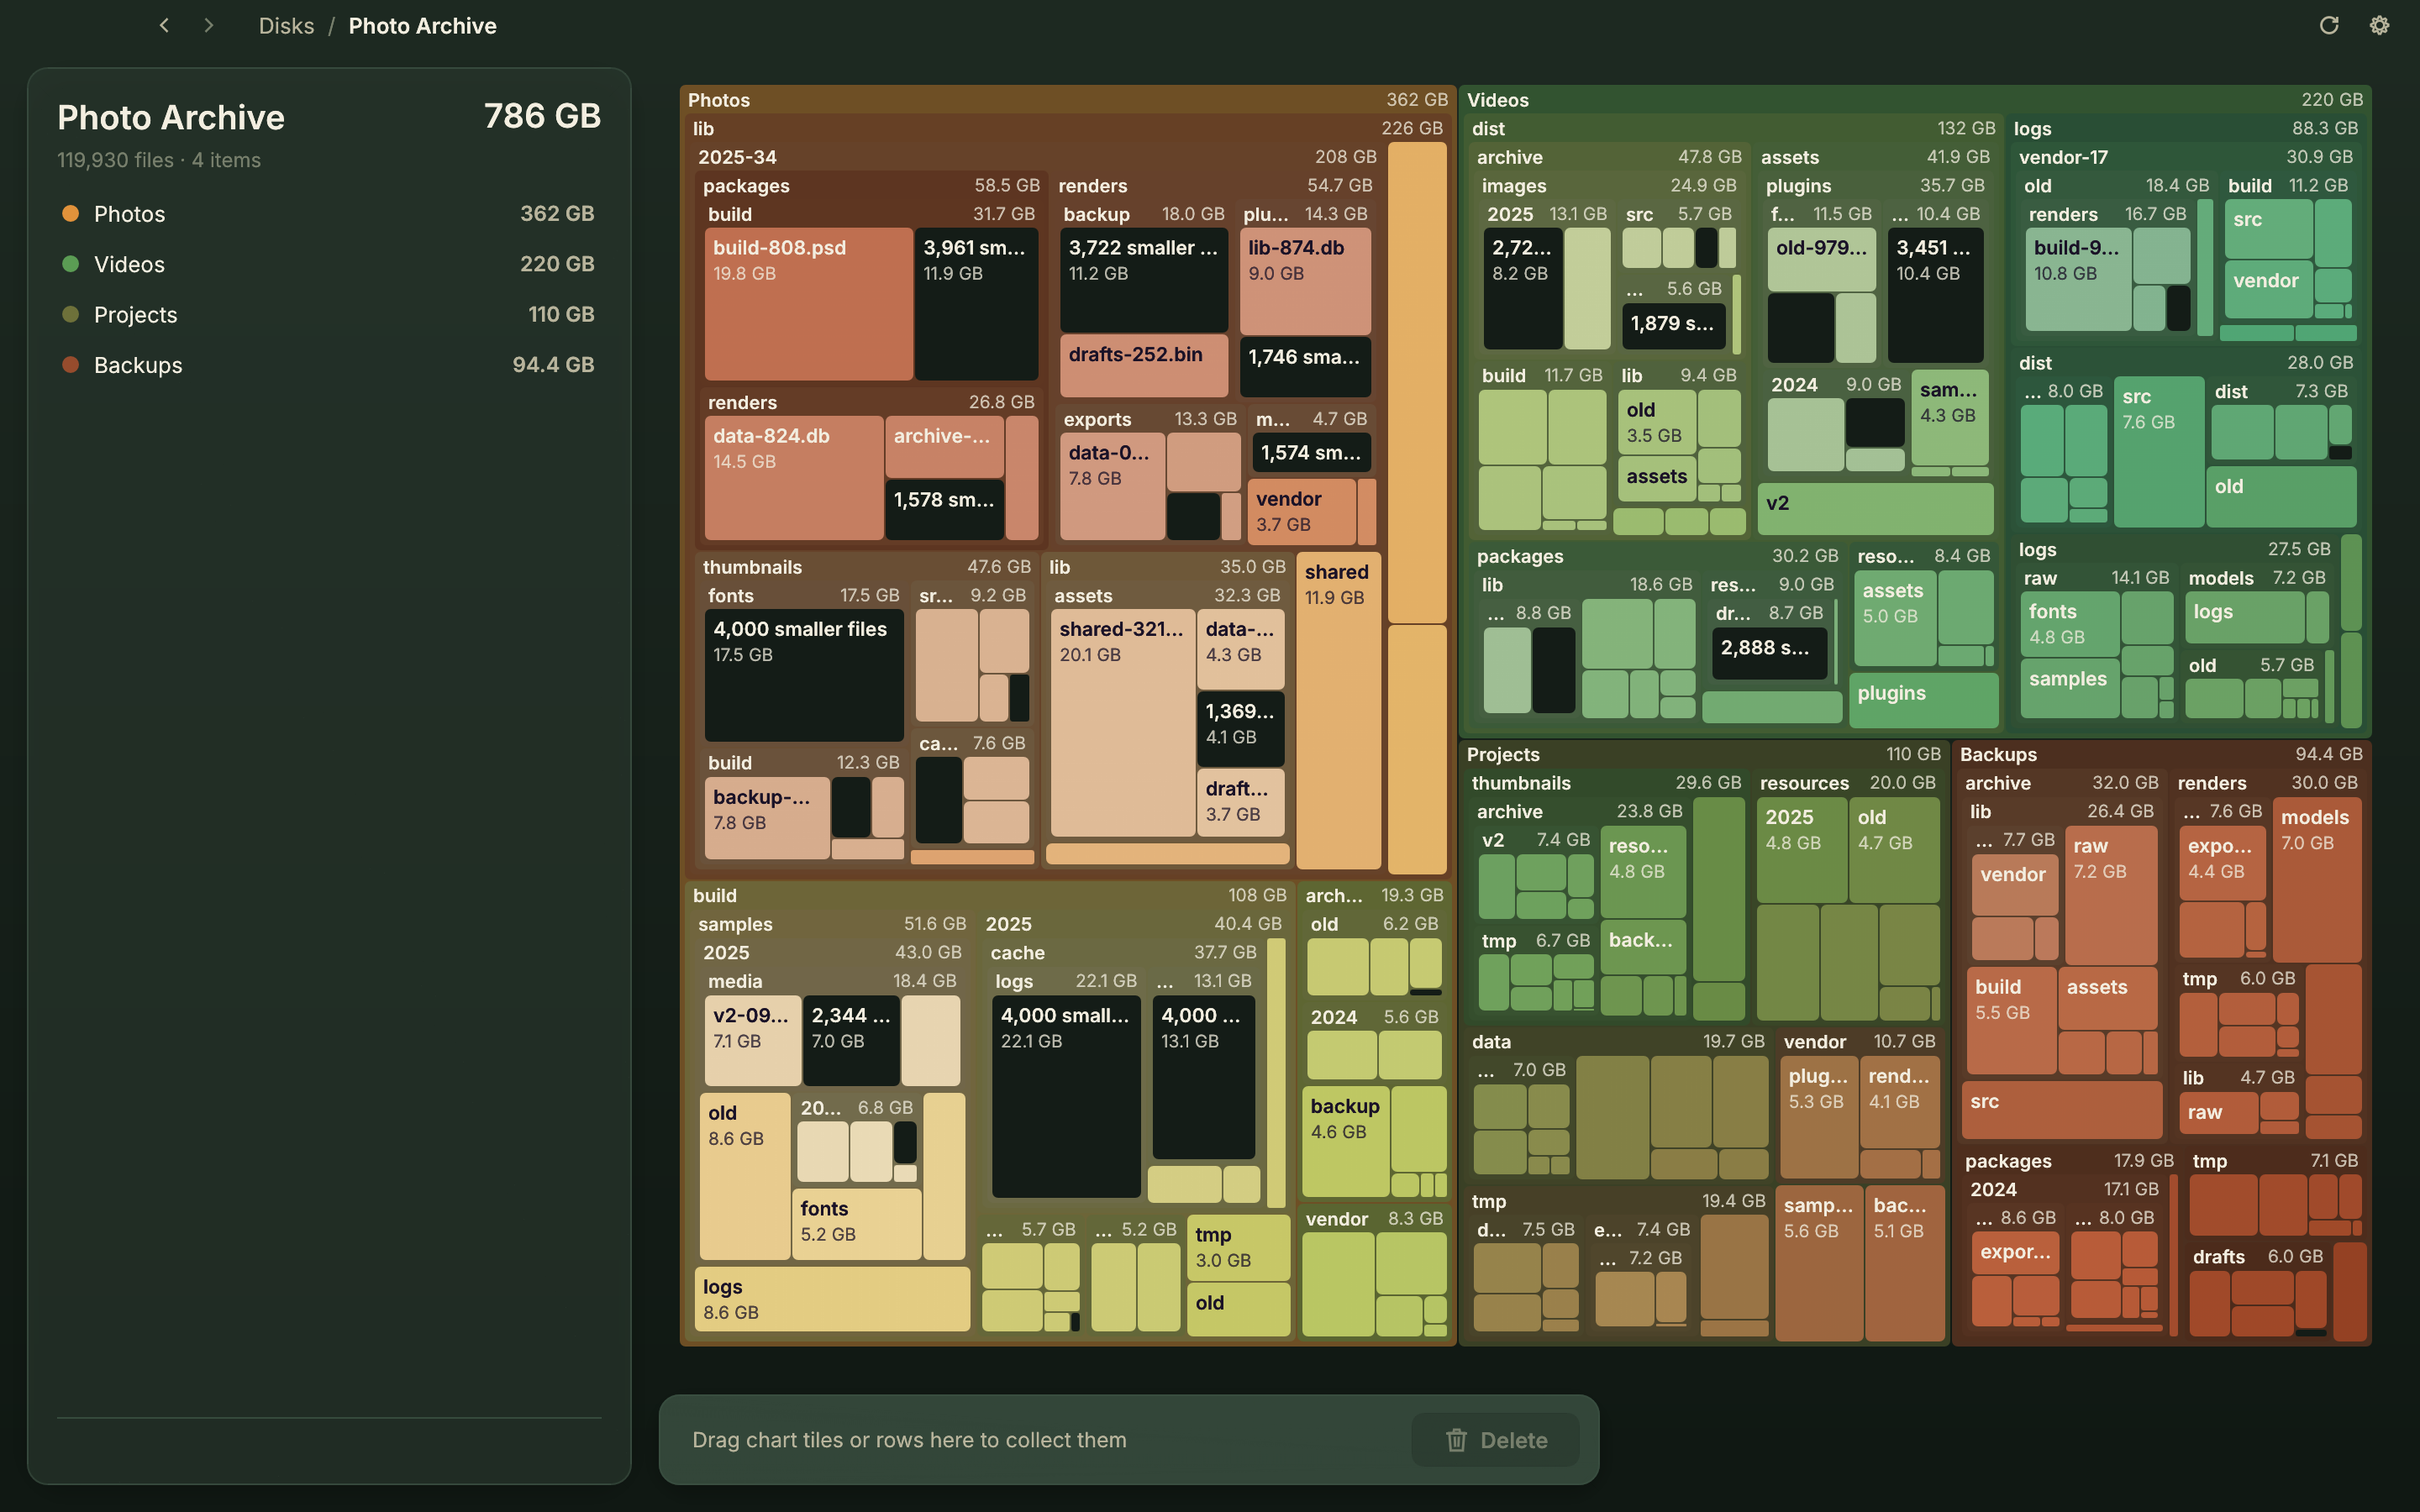This screenshot has width=2420, height=1512.
Task: Select 4,000 small 22.1 GB tile
Action: [x=1066, y=1096]
